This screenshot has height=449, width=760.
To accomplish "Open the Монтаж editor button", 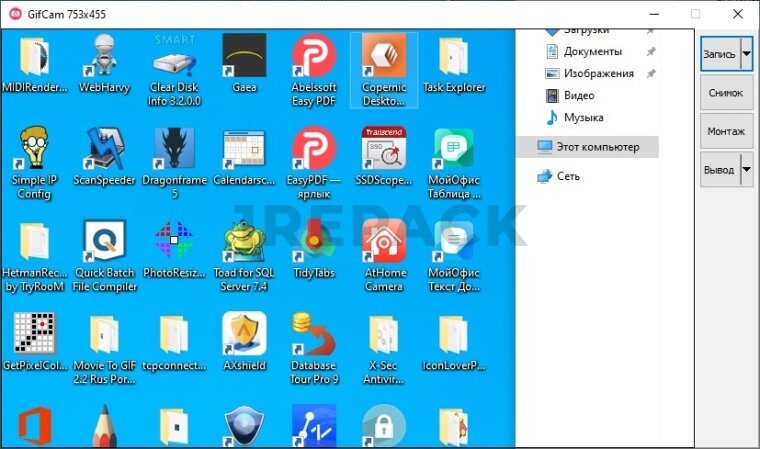I will click(x=725, y=131).
